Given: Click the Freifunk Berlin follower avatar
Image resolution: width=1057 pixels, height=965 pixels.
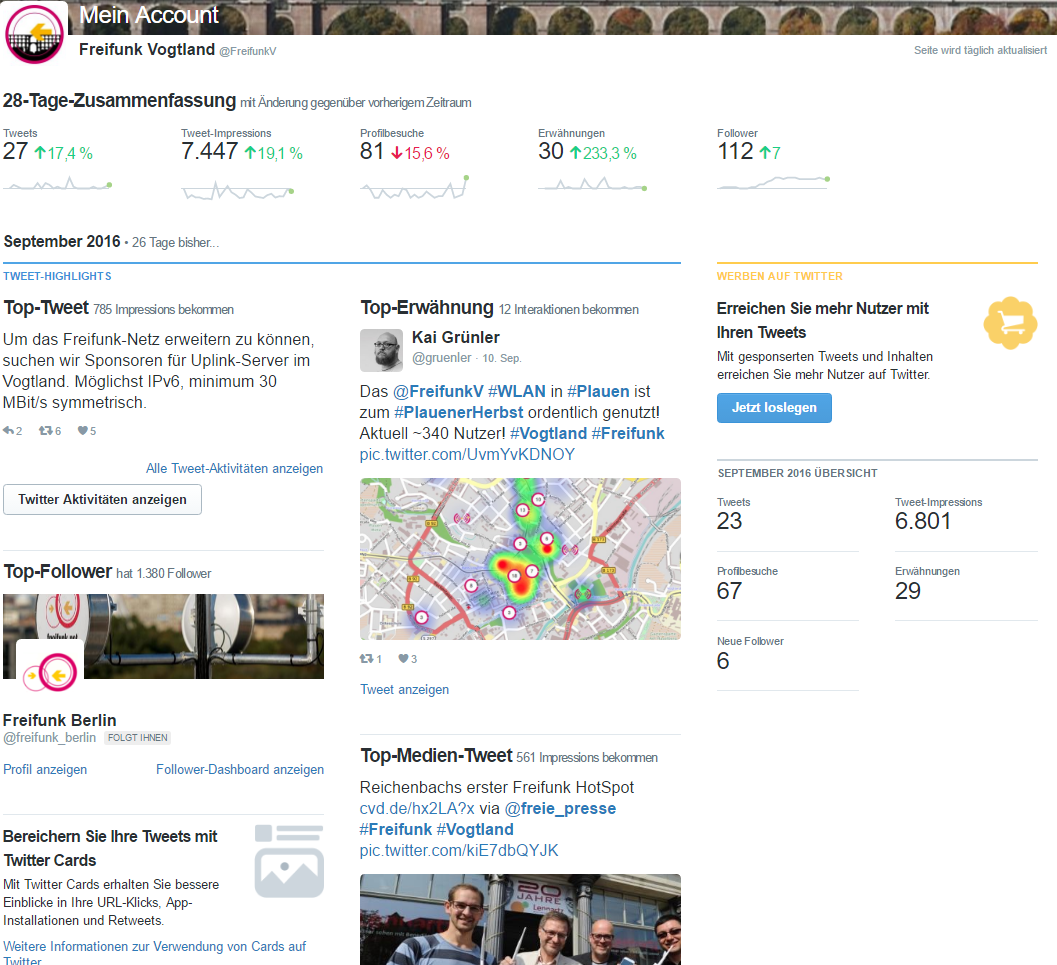Looking at the screenshot, I should point(50,673).
